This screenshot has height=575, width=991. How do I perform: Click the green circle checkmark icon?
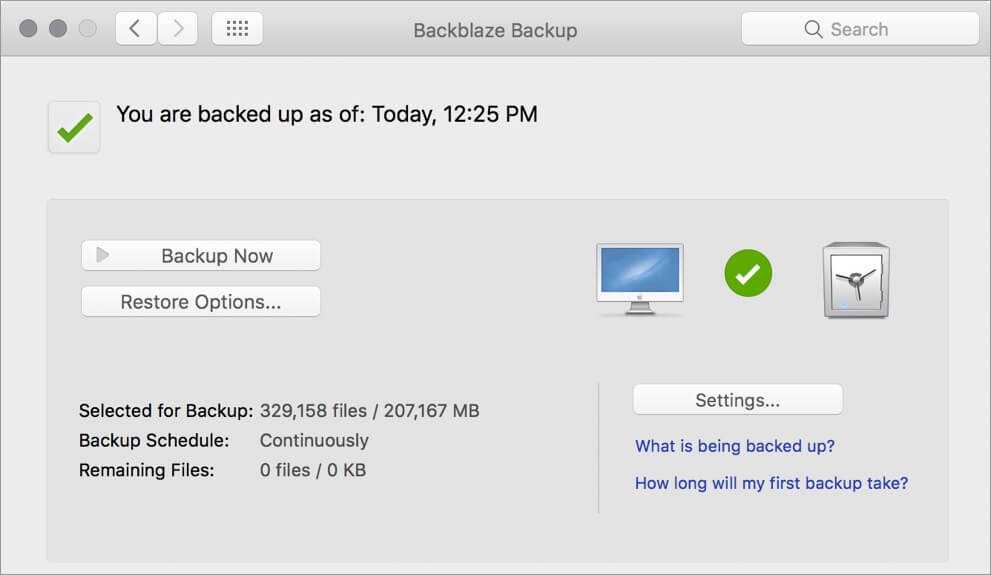tap(748, 273)
